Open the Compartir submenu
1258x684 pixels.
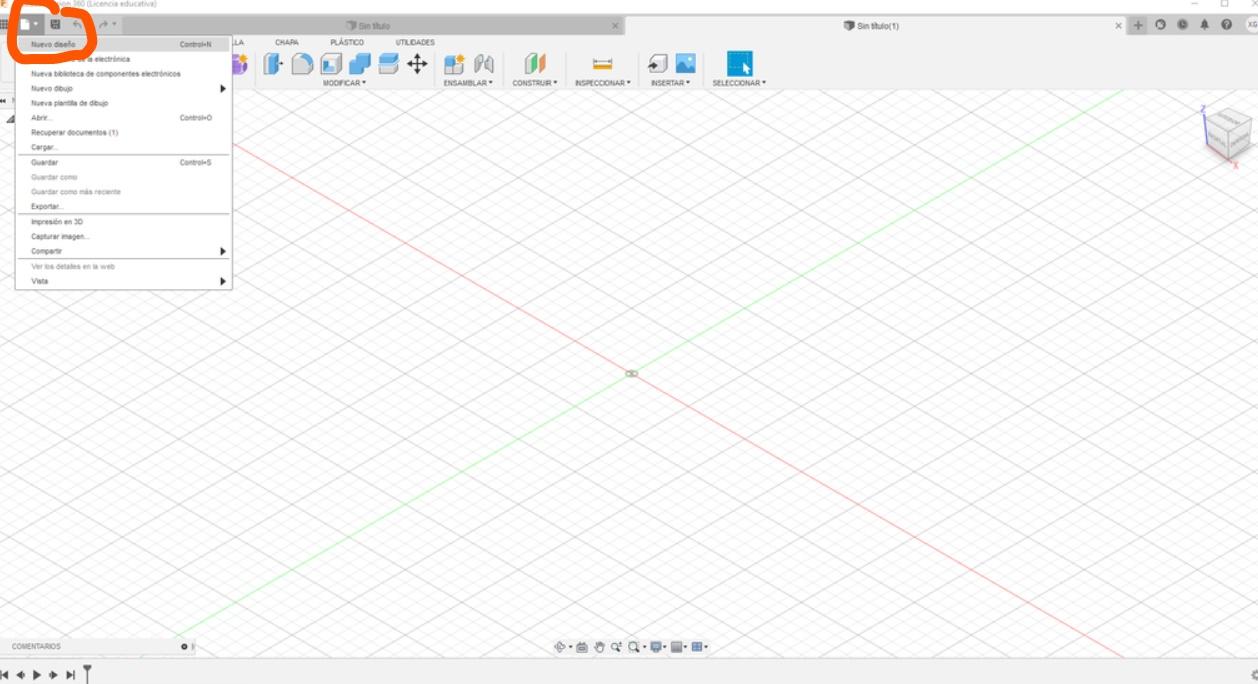(123, 251)
